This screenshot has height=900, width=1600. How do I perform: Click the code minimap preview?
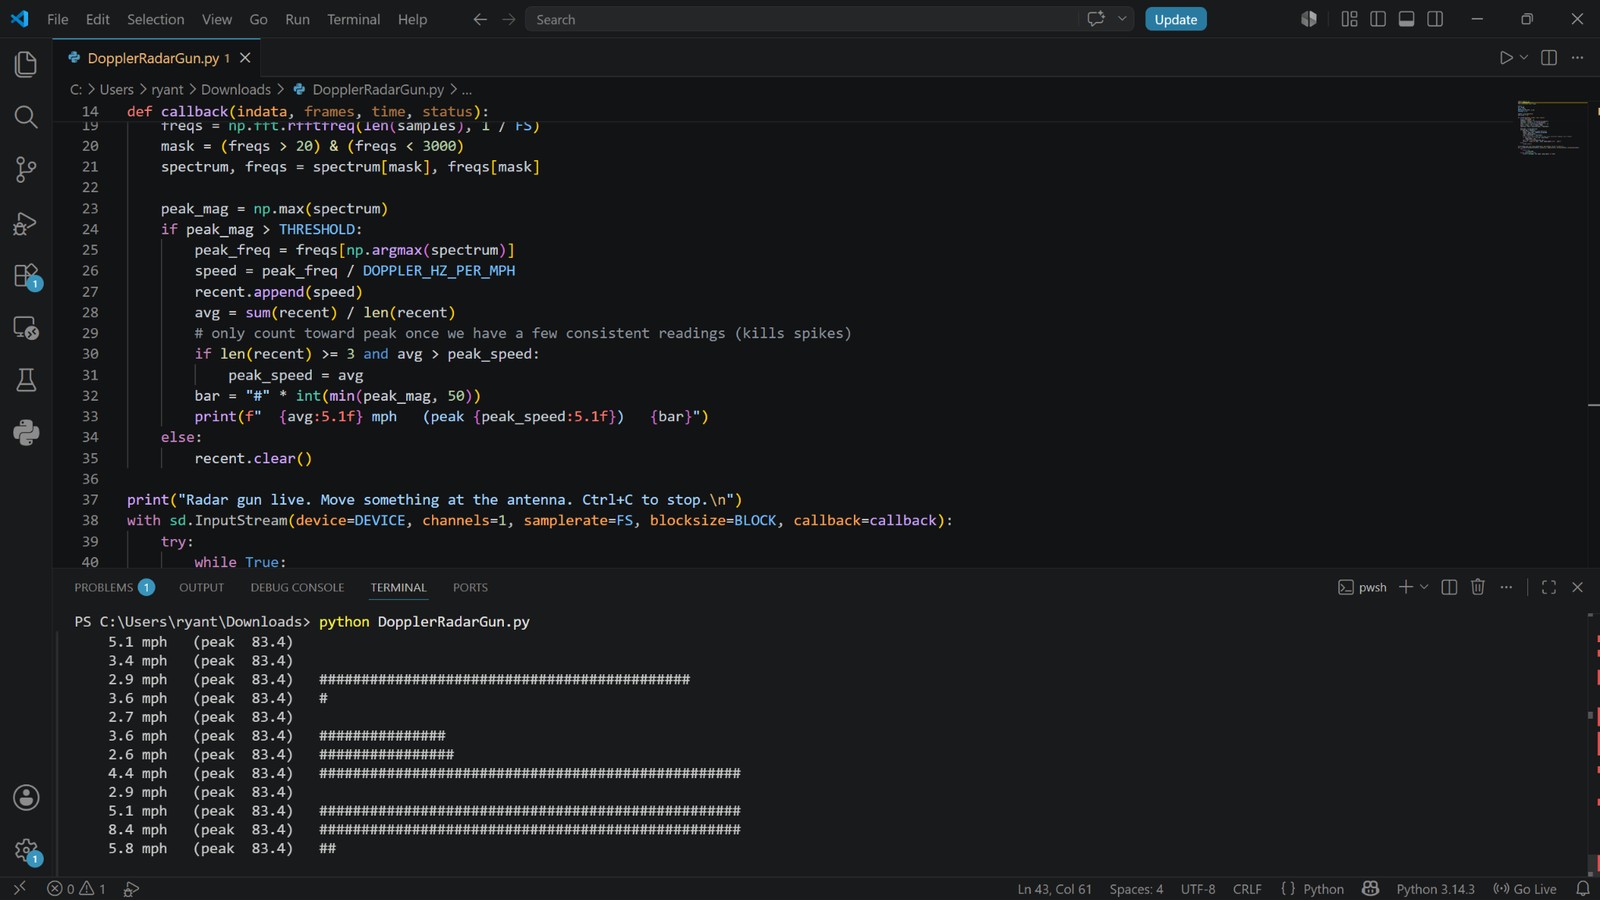coord(1552,127)
